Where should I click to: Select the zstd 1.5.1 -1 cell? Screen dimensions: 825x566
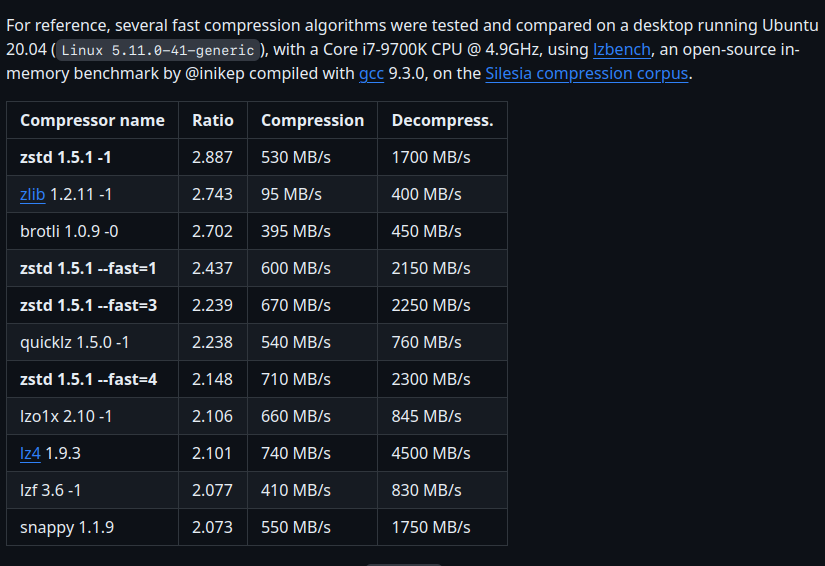(x=66, y=157)
